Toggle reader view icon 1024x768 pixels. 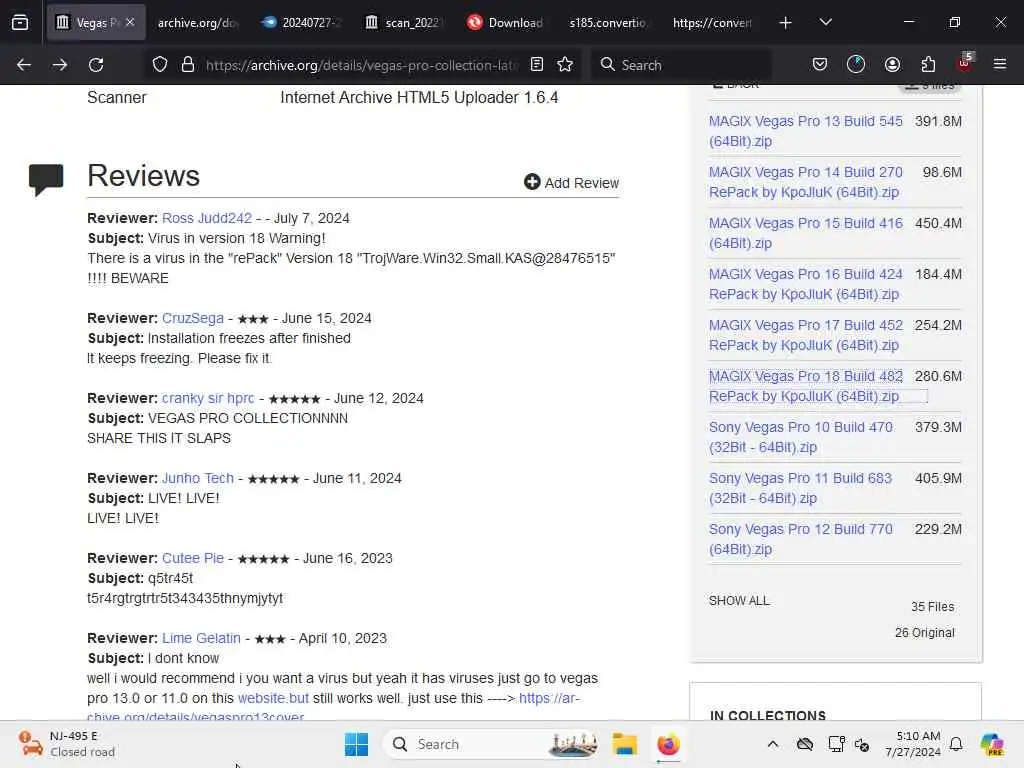click(x=537, y=65)
